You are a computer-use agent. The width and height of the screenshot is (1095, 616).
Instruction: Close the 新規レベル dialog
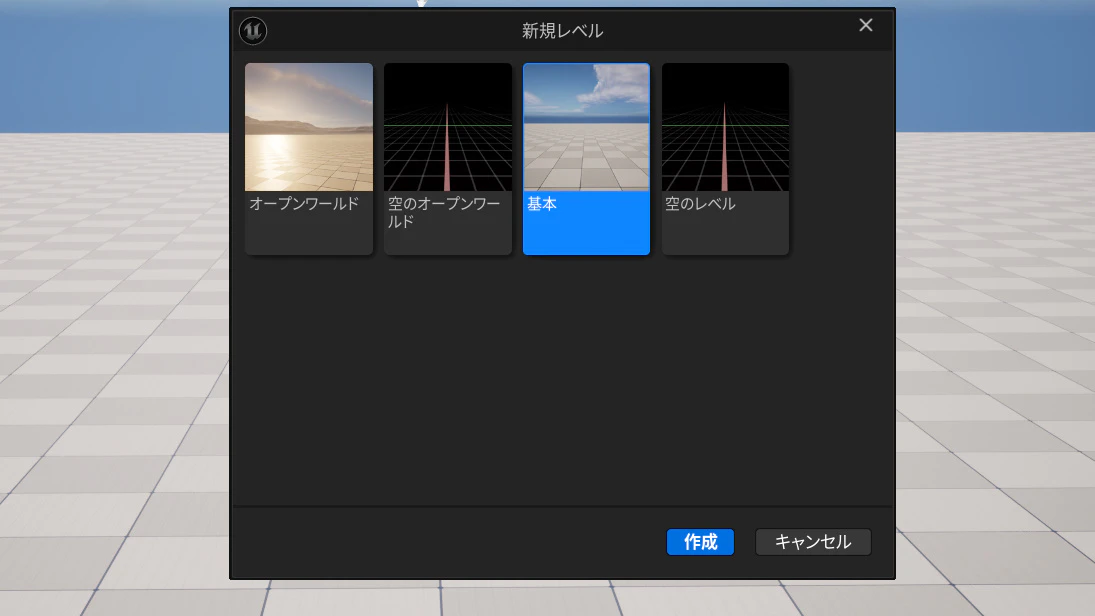866,25
